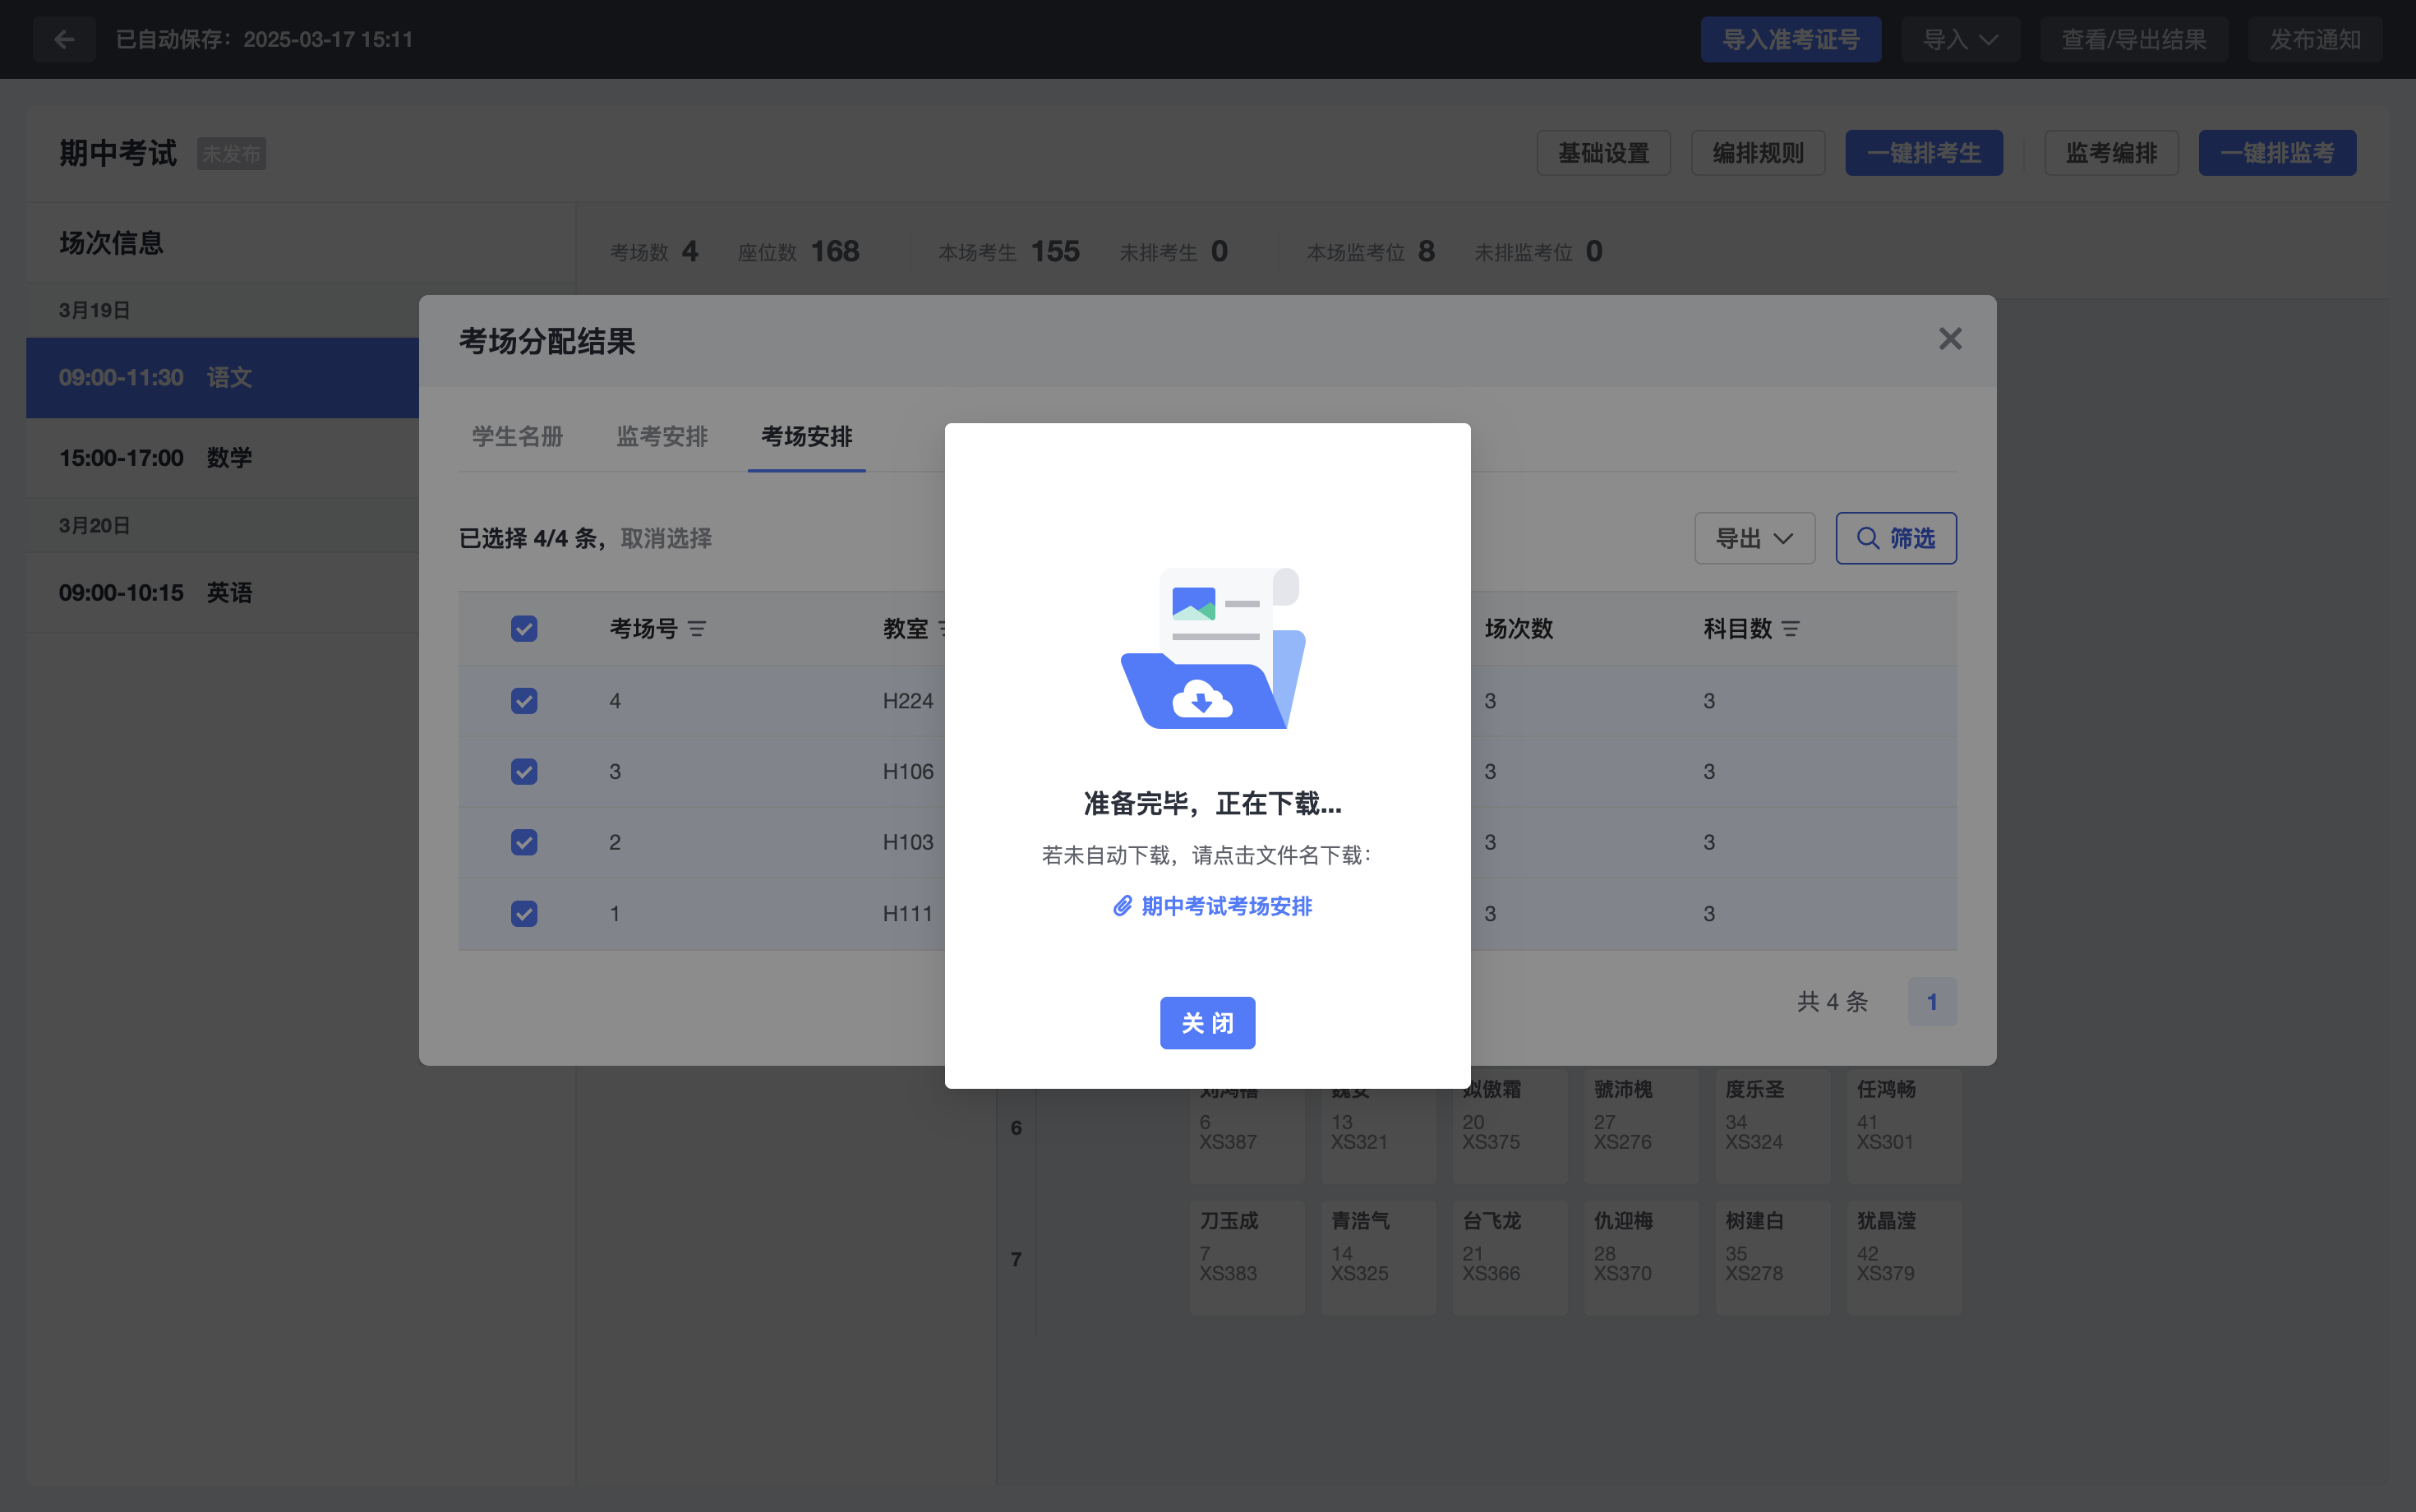This screenshot has height=1512, width=2416.
Task: Click seat card 虢沛槐 XS276
Action: 1641,1126
